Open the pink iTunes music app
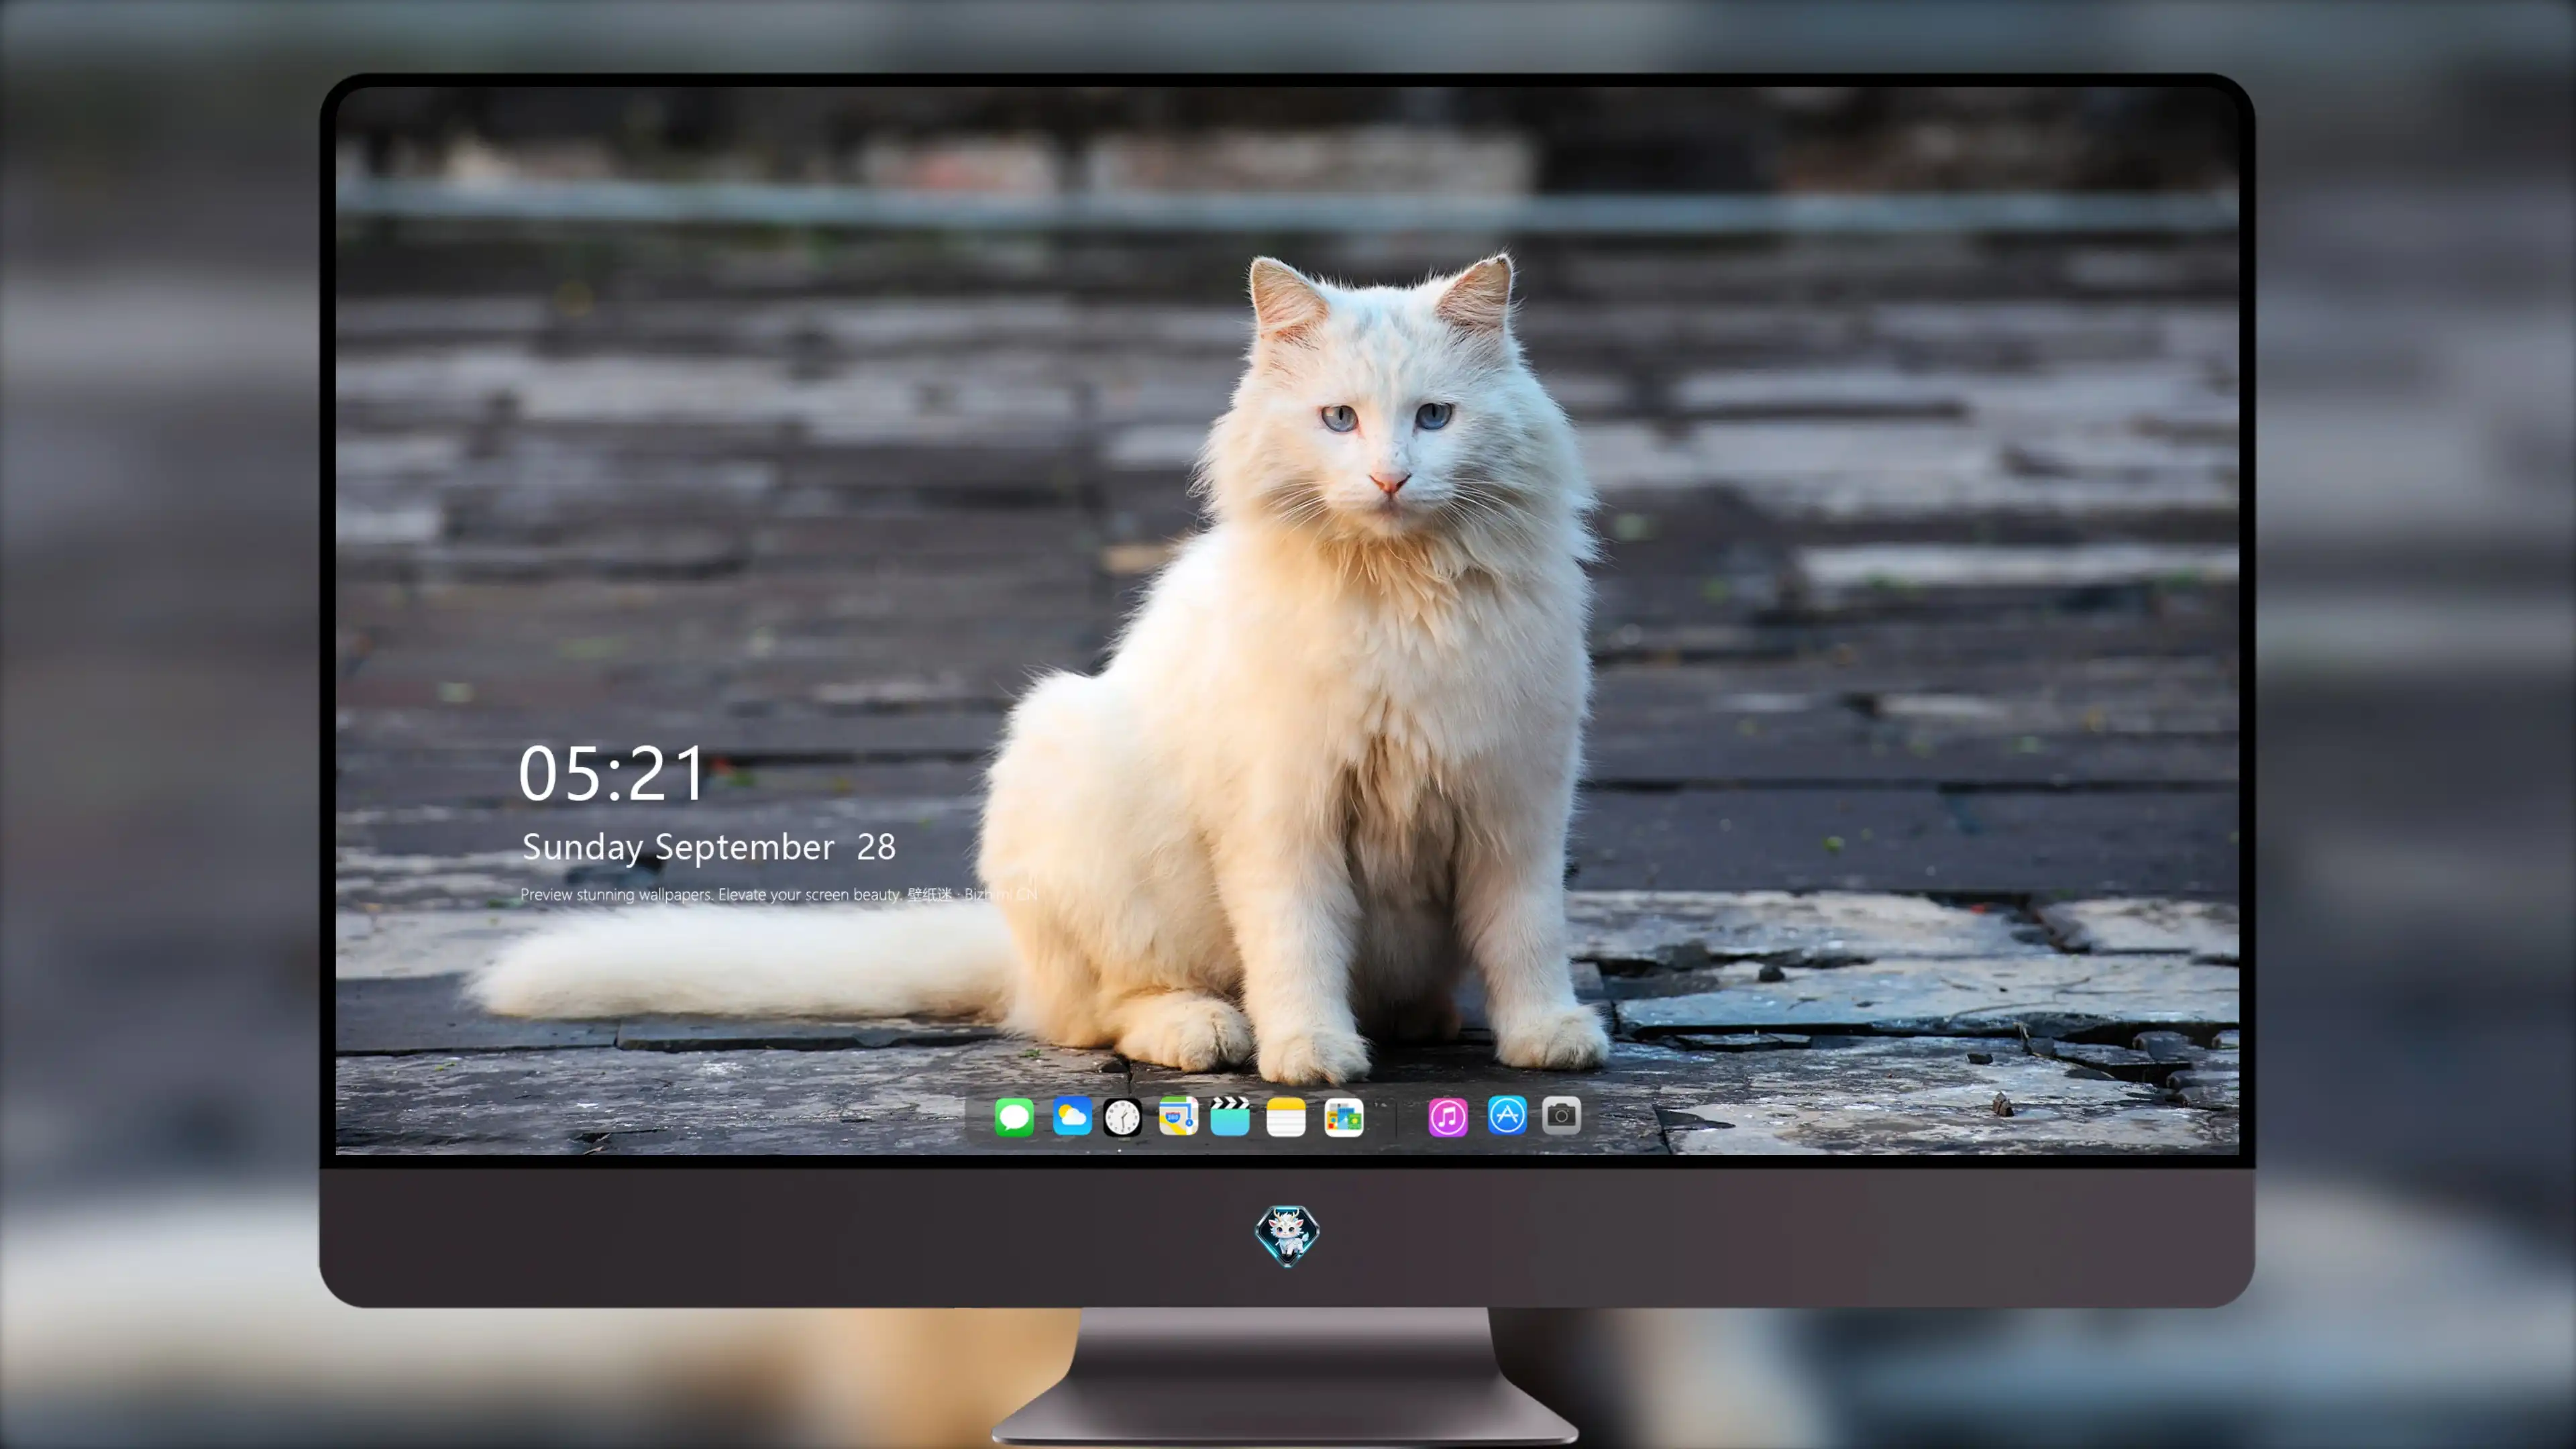Viewport: 2576px width, 1449px height. 1448,1117
